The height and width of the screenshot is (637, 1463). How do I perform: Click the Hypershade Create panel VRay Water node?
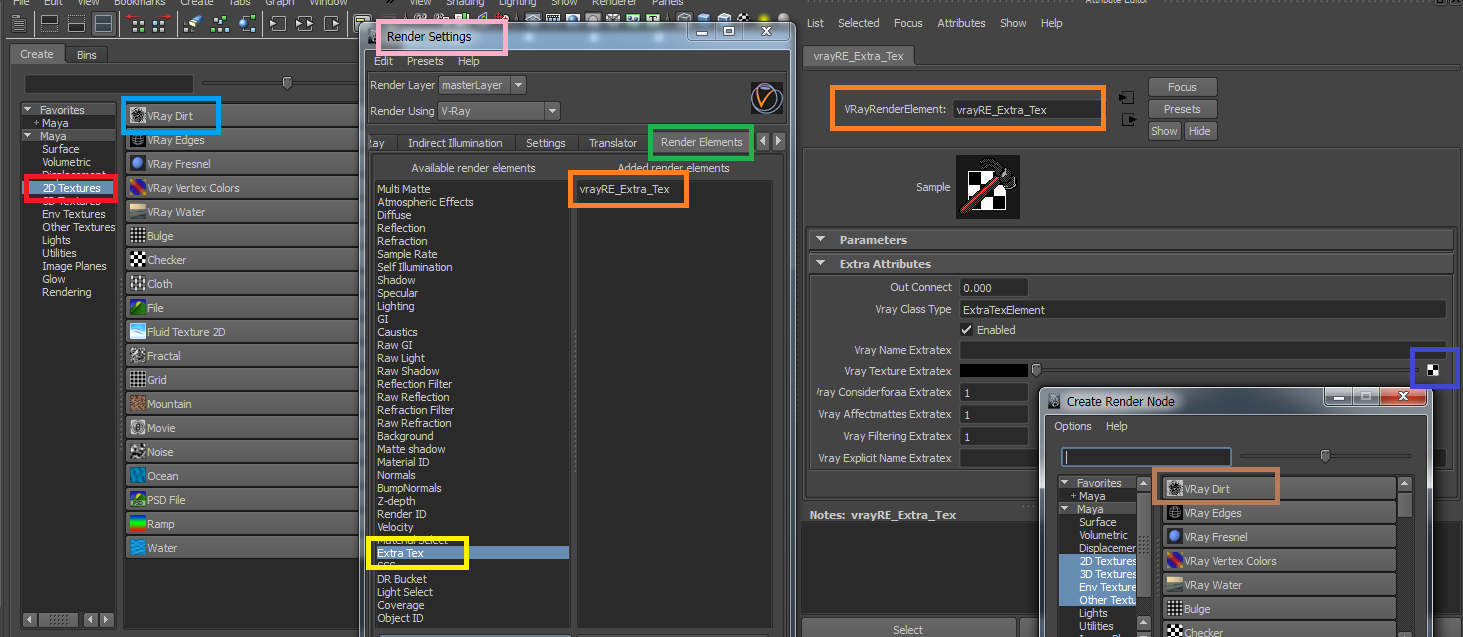[241, 212]
